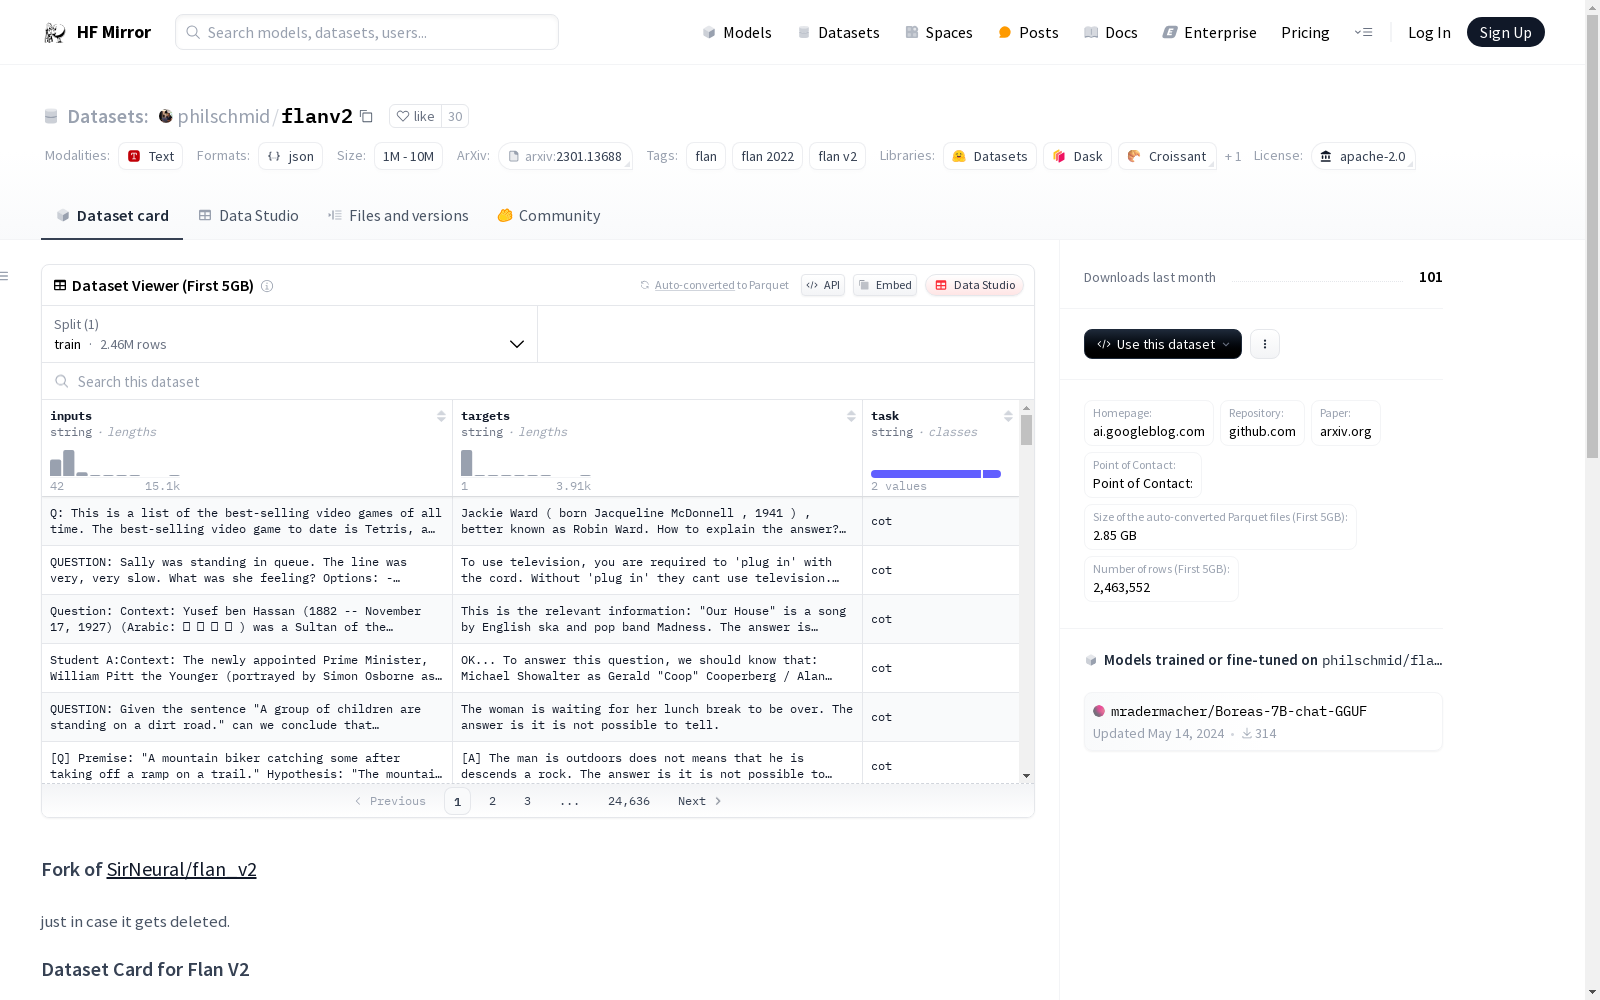Go to page 3 of the dataset viewer
Screen dimensions: 1600x1000
pos(527,801)
